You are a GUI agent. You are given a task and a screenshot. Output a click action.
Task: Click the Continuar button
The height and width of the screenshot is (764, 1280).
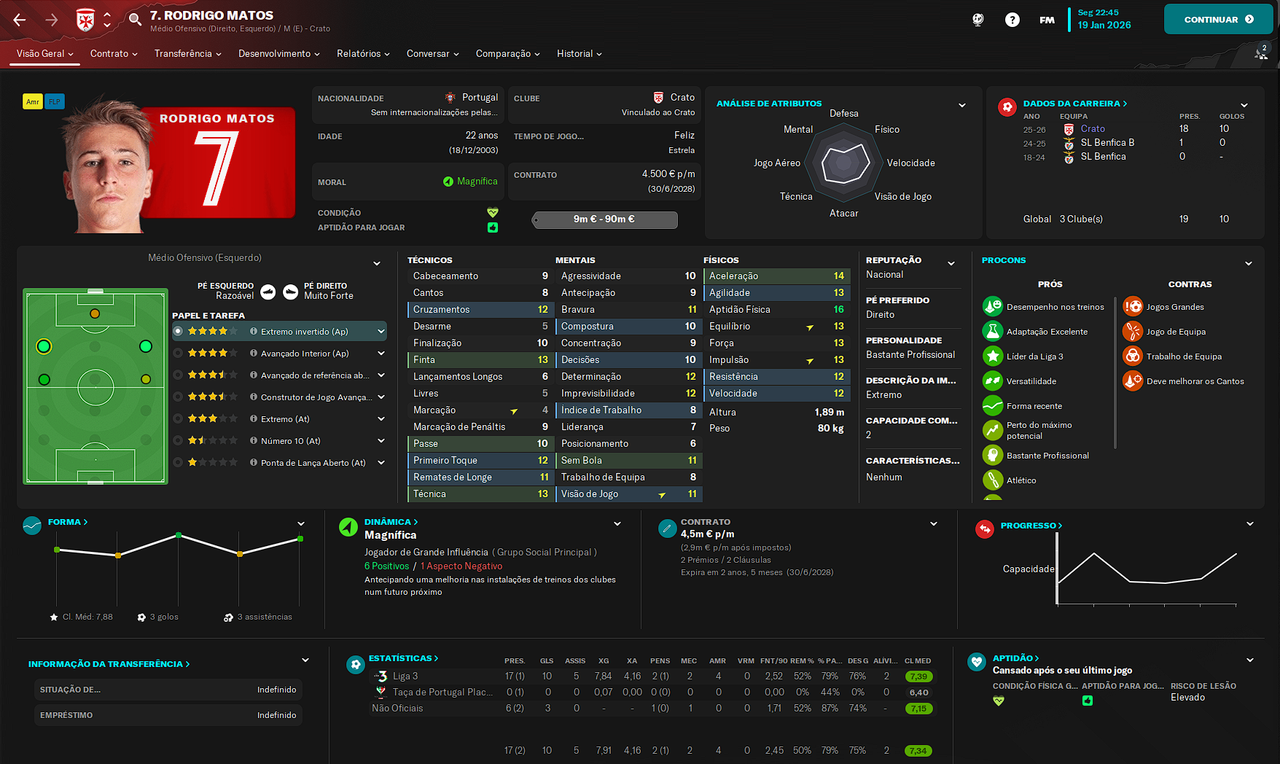click(1218, 19)
